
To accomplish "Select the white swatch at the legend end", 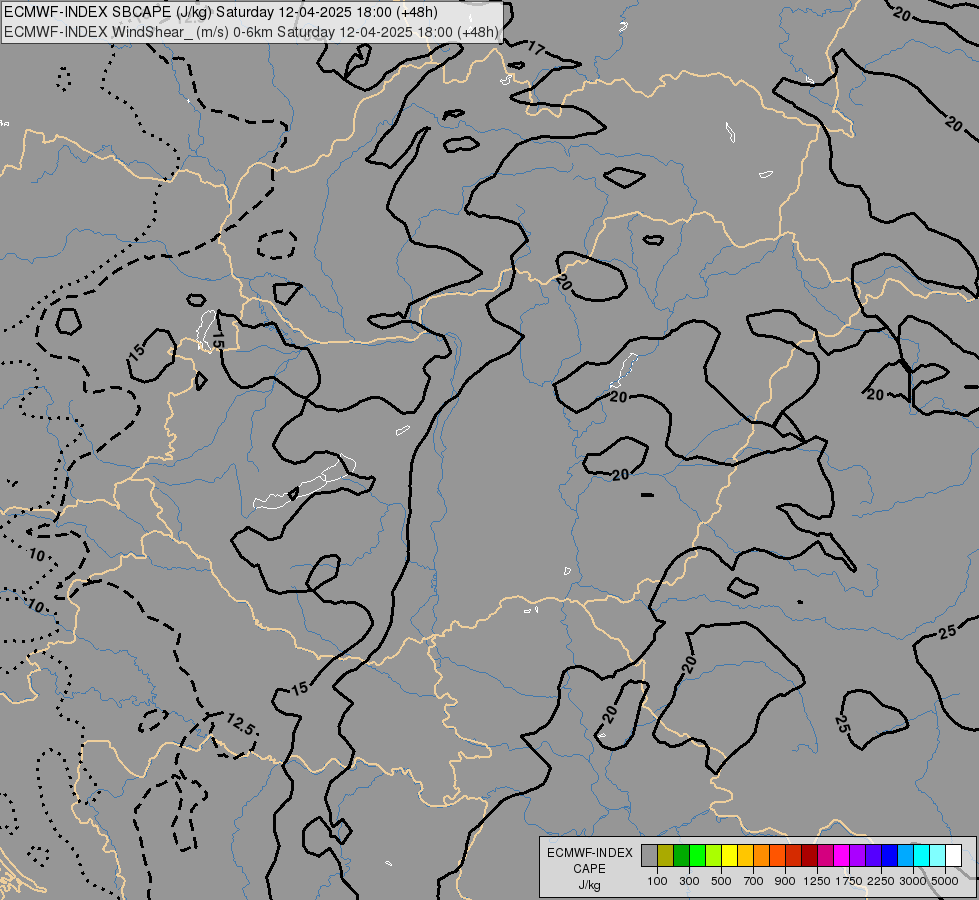I will (953, 855).
